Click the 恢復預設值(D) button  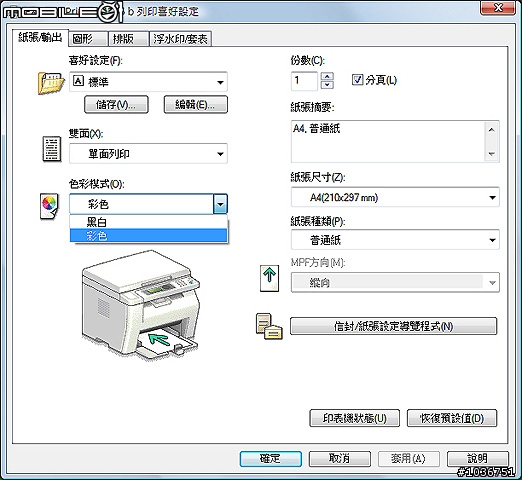(x=452, y=418)
